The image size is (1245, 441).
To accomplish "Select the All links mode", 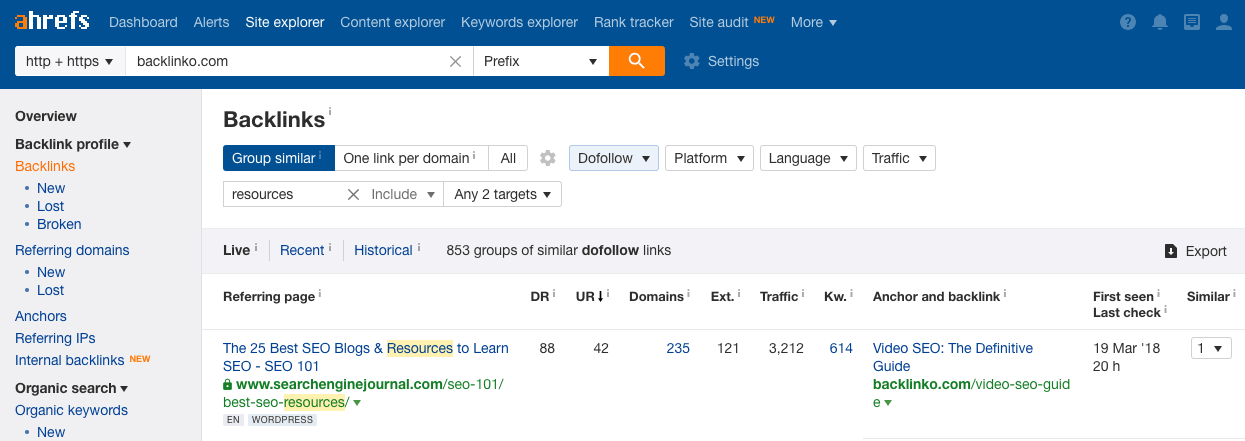I will pyautogui.click(x=508, y=158).
